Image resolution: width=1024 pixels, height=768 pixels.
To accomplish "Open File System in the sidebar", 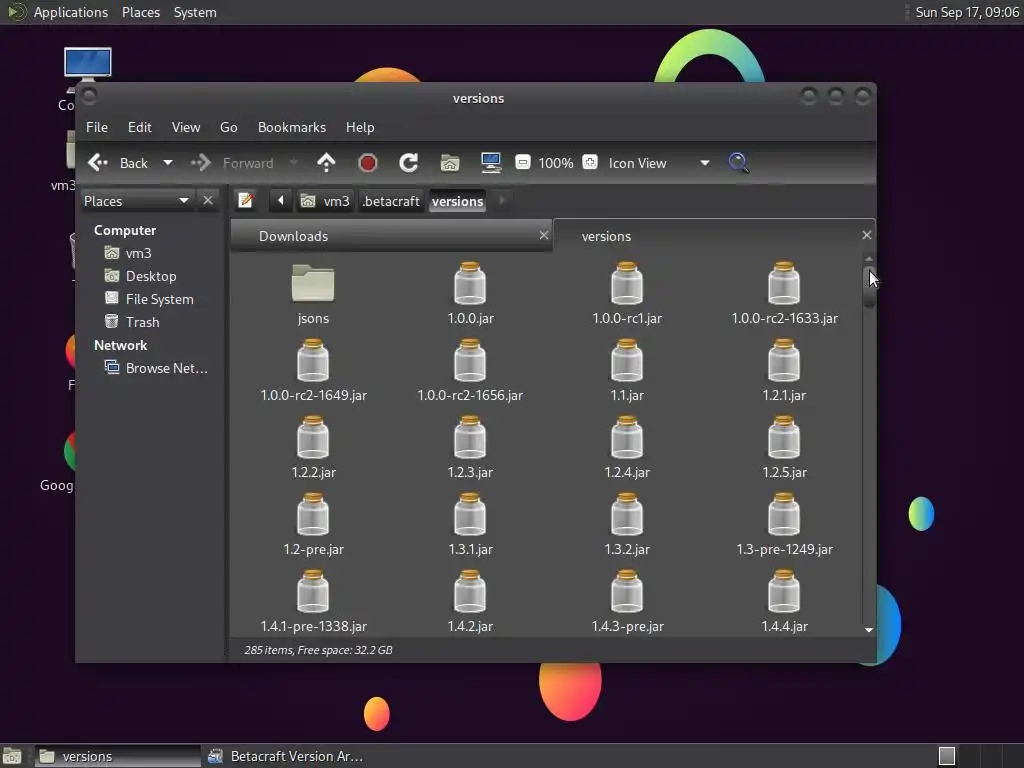I will pos(159,299).
